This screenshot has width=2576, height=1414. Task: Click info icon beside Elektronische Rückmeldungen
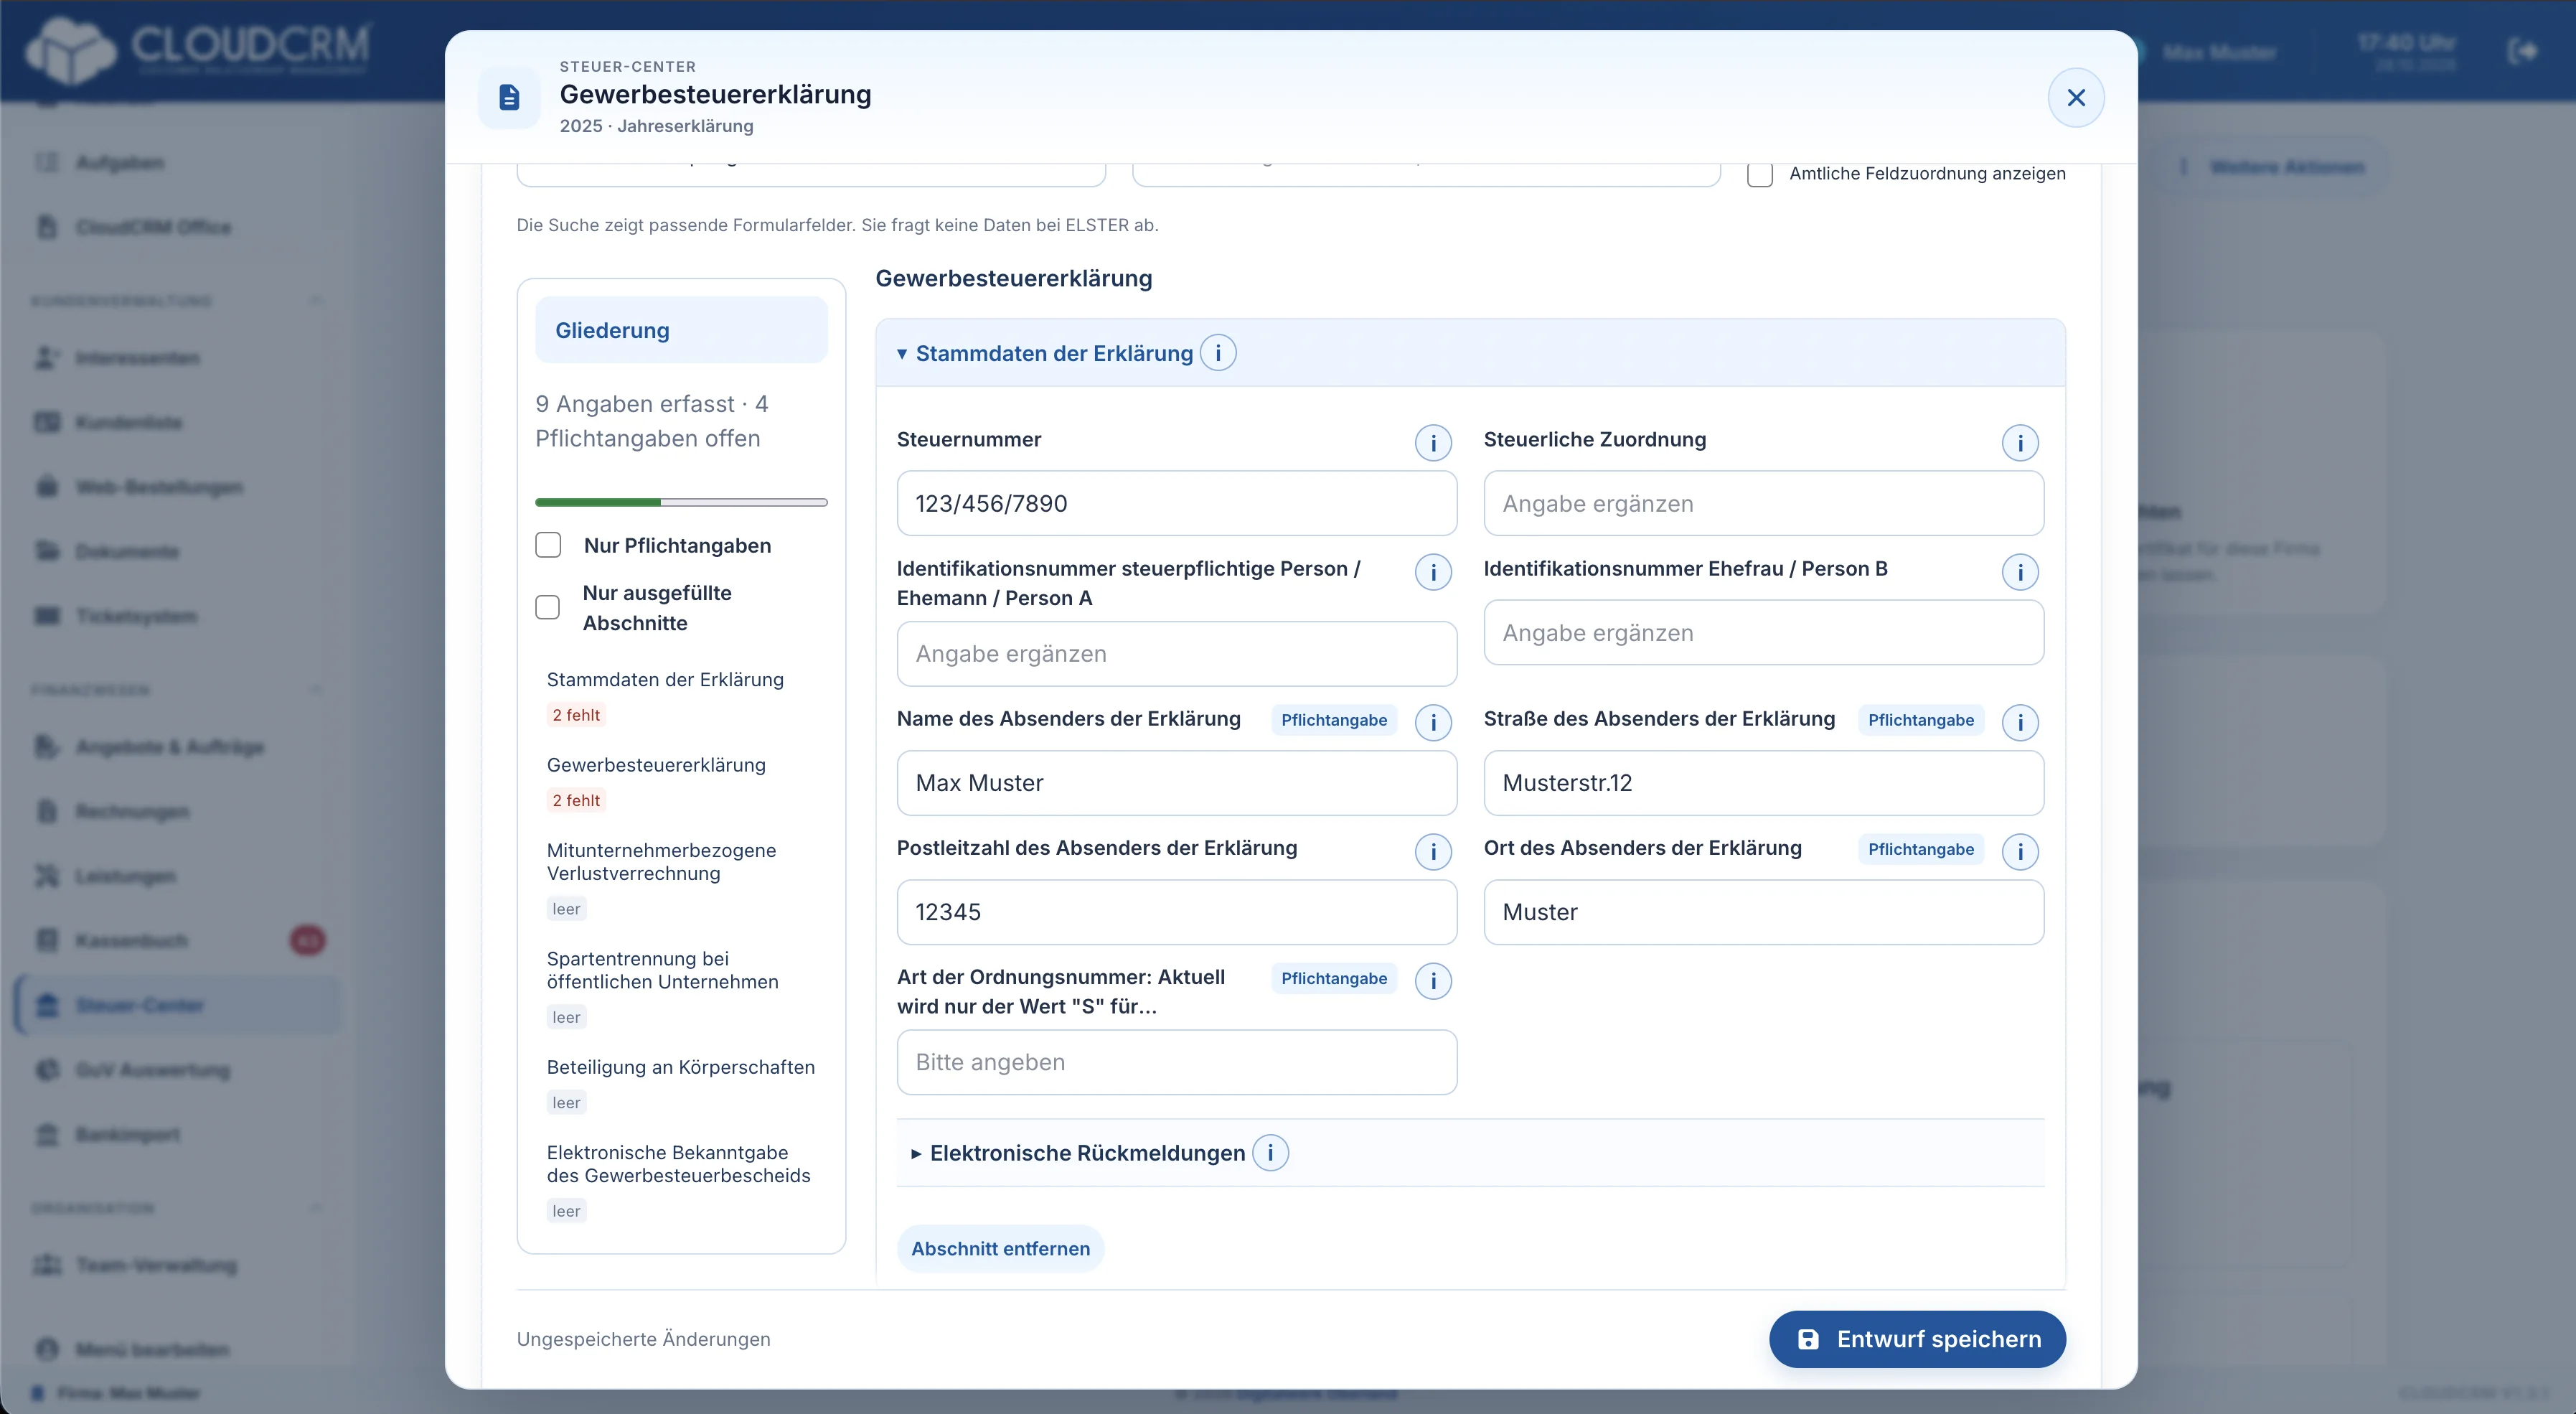point(1270,1153)
